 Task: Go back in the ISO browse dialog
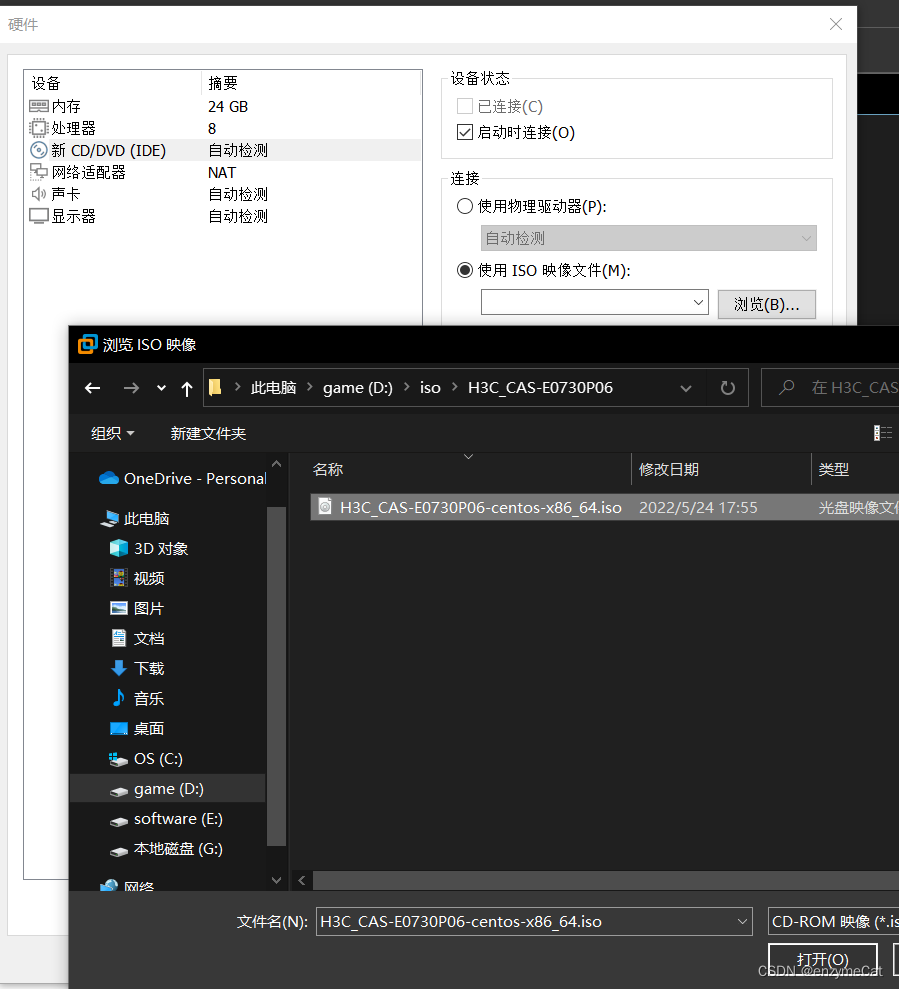(93, 388)
